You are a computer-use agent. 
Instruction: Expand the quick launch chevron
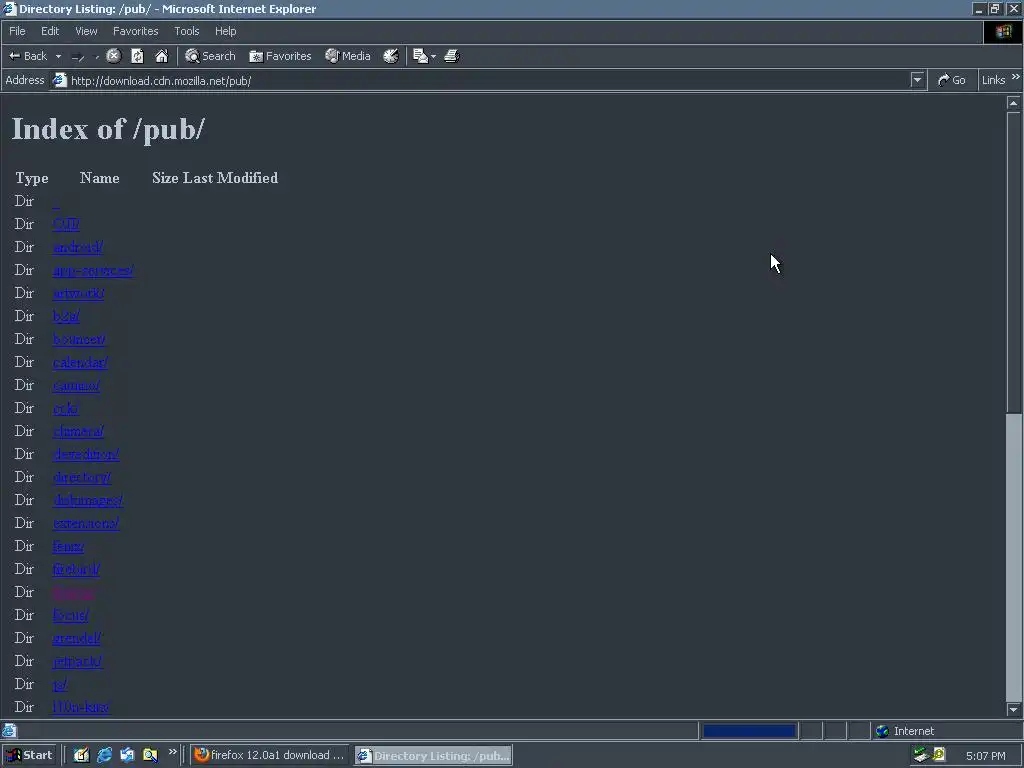click(x=173, y=752)
